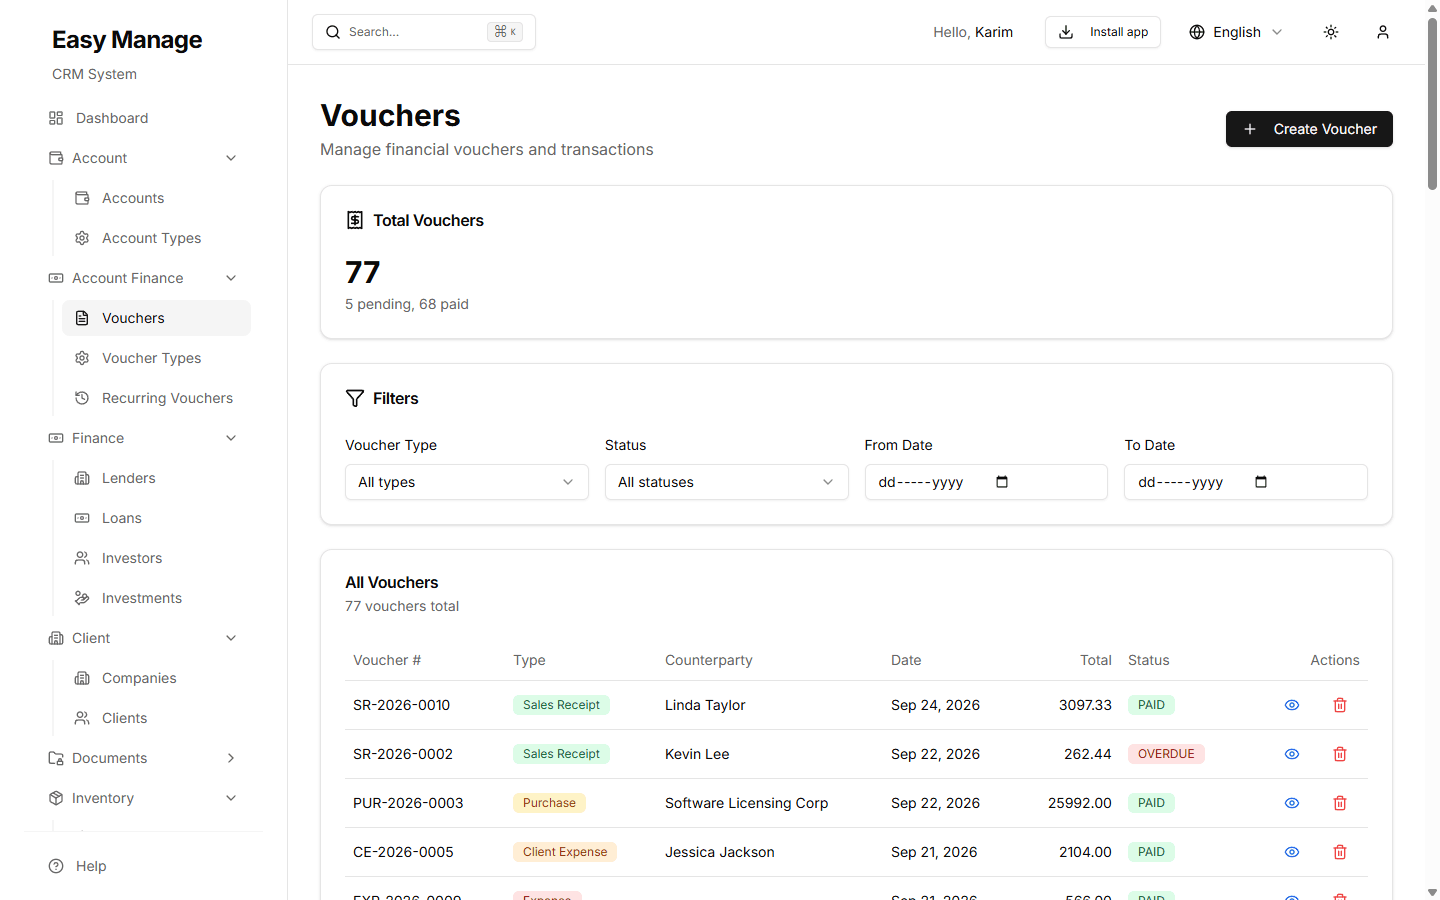The width and height of the screenshot is (1440, 900).
Task: Delete voucher CE-2026-0005 trash icon
Action: coord(1340,852)
